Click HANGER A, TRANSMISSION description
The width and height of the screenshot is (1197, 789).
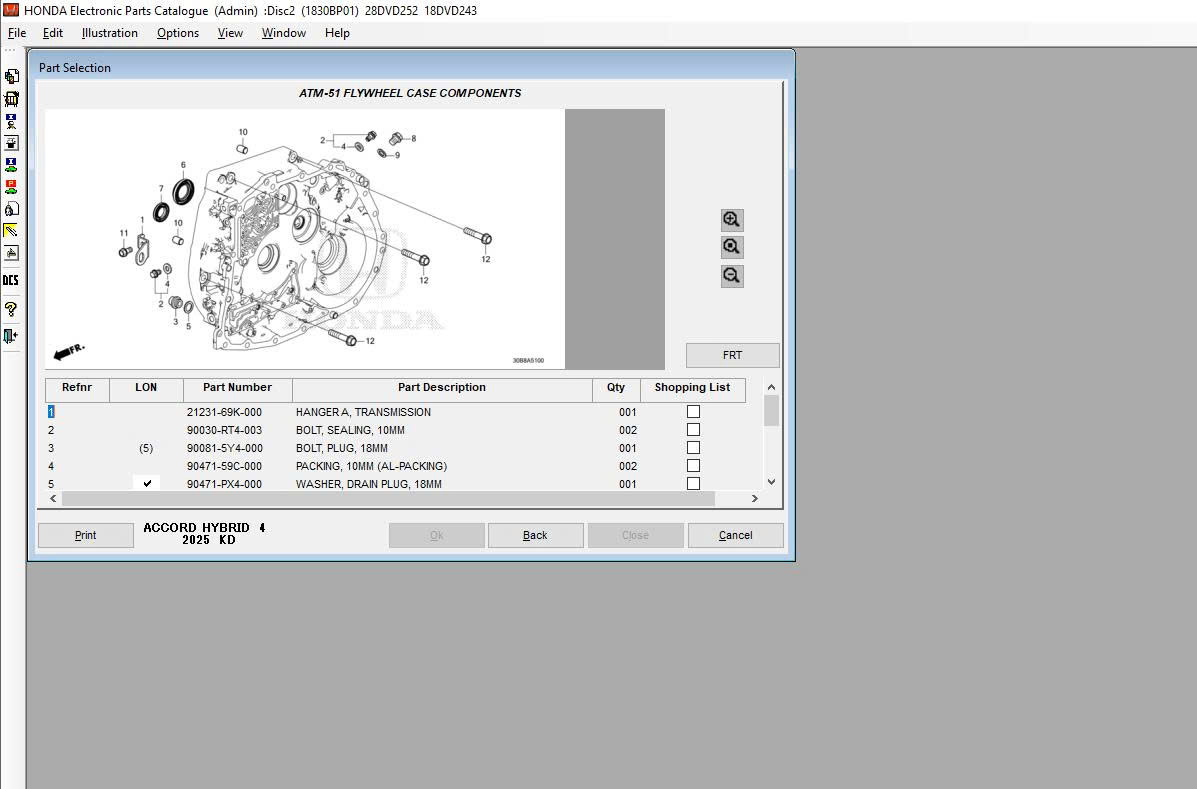coord(363,412)
